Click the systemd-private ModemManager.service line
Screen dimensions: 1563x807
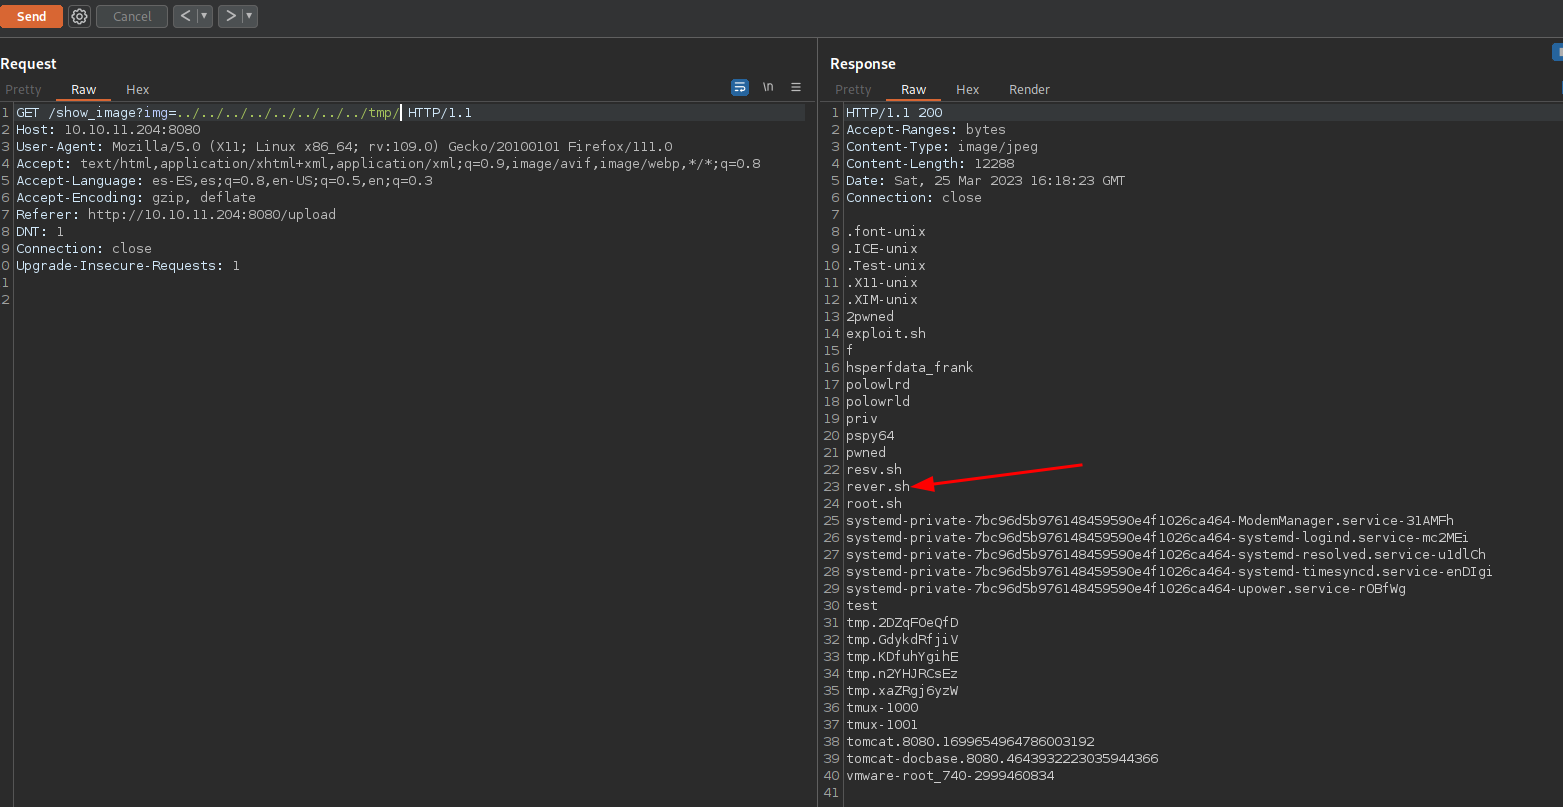click(1150, 521)
